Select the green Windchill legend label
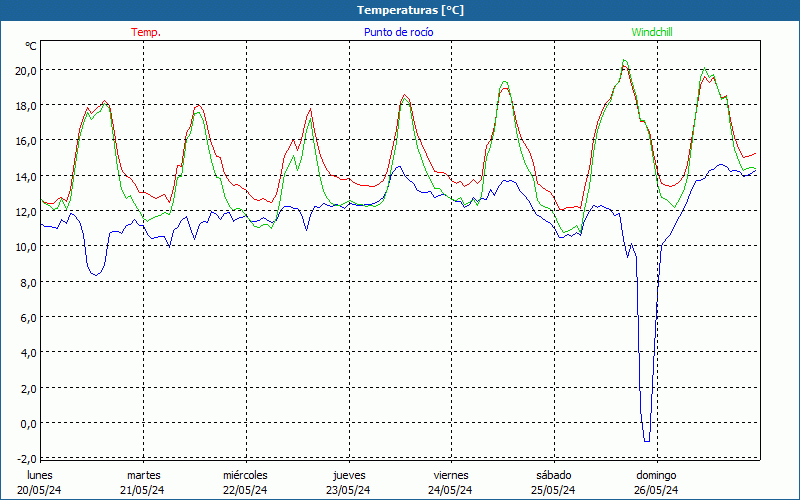This screenshot has height=500, width=800. (x=652, y=32)
